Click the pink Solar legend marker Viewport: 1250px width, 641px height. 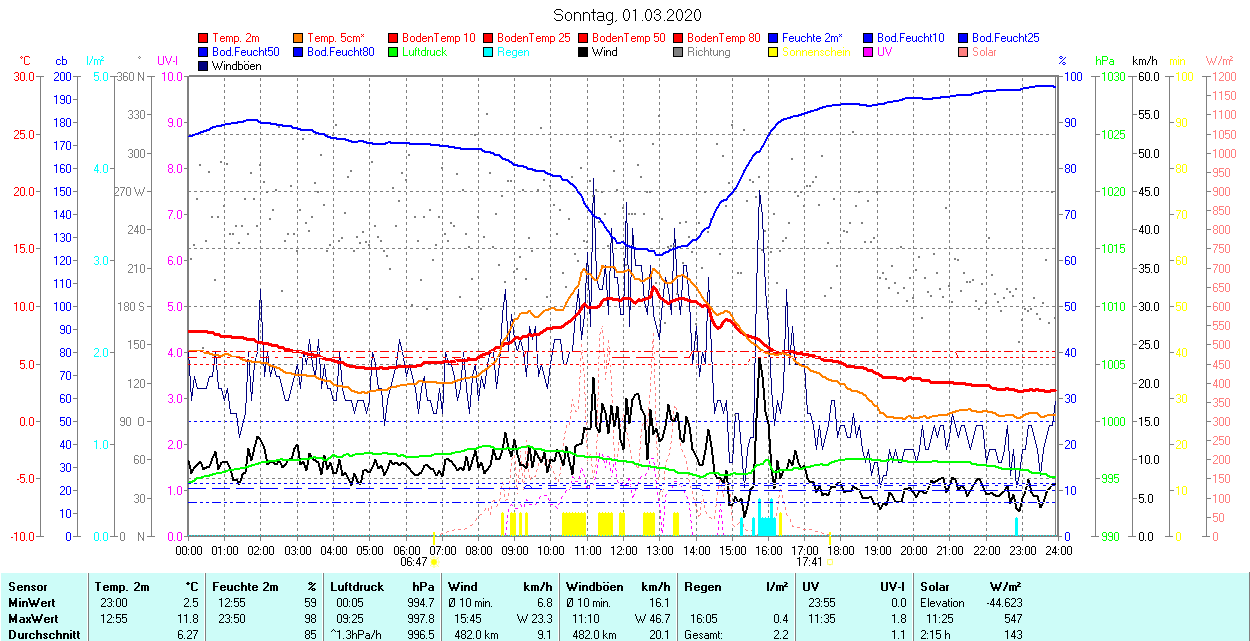point(965,52)
